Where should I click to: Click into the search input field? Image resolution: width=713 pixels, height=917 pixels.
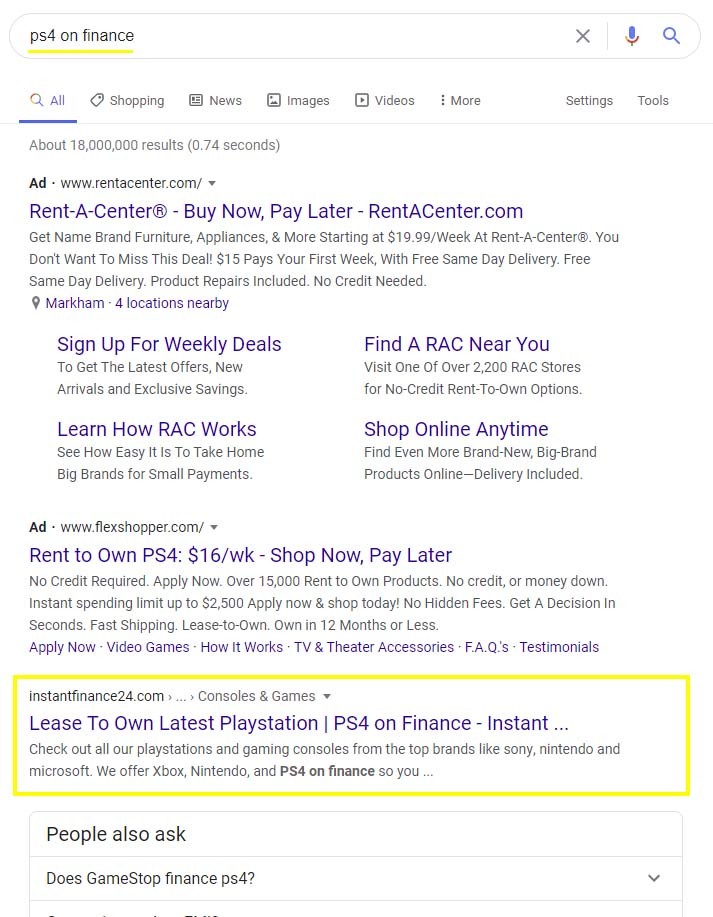click(x=300, y=36)
